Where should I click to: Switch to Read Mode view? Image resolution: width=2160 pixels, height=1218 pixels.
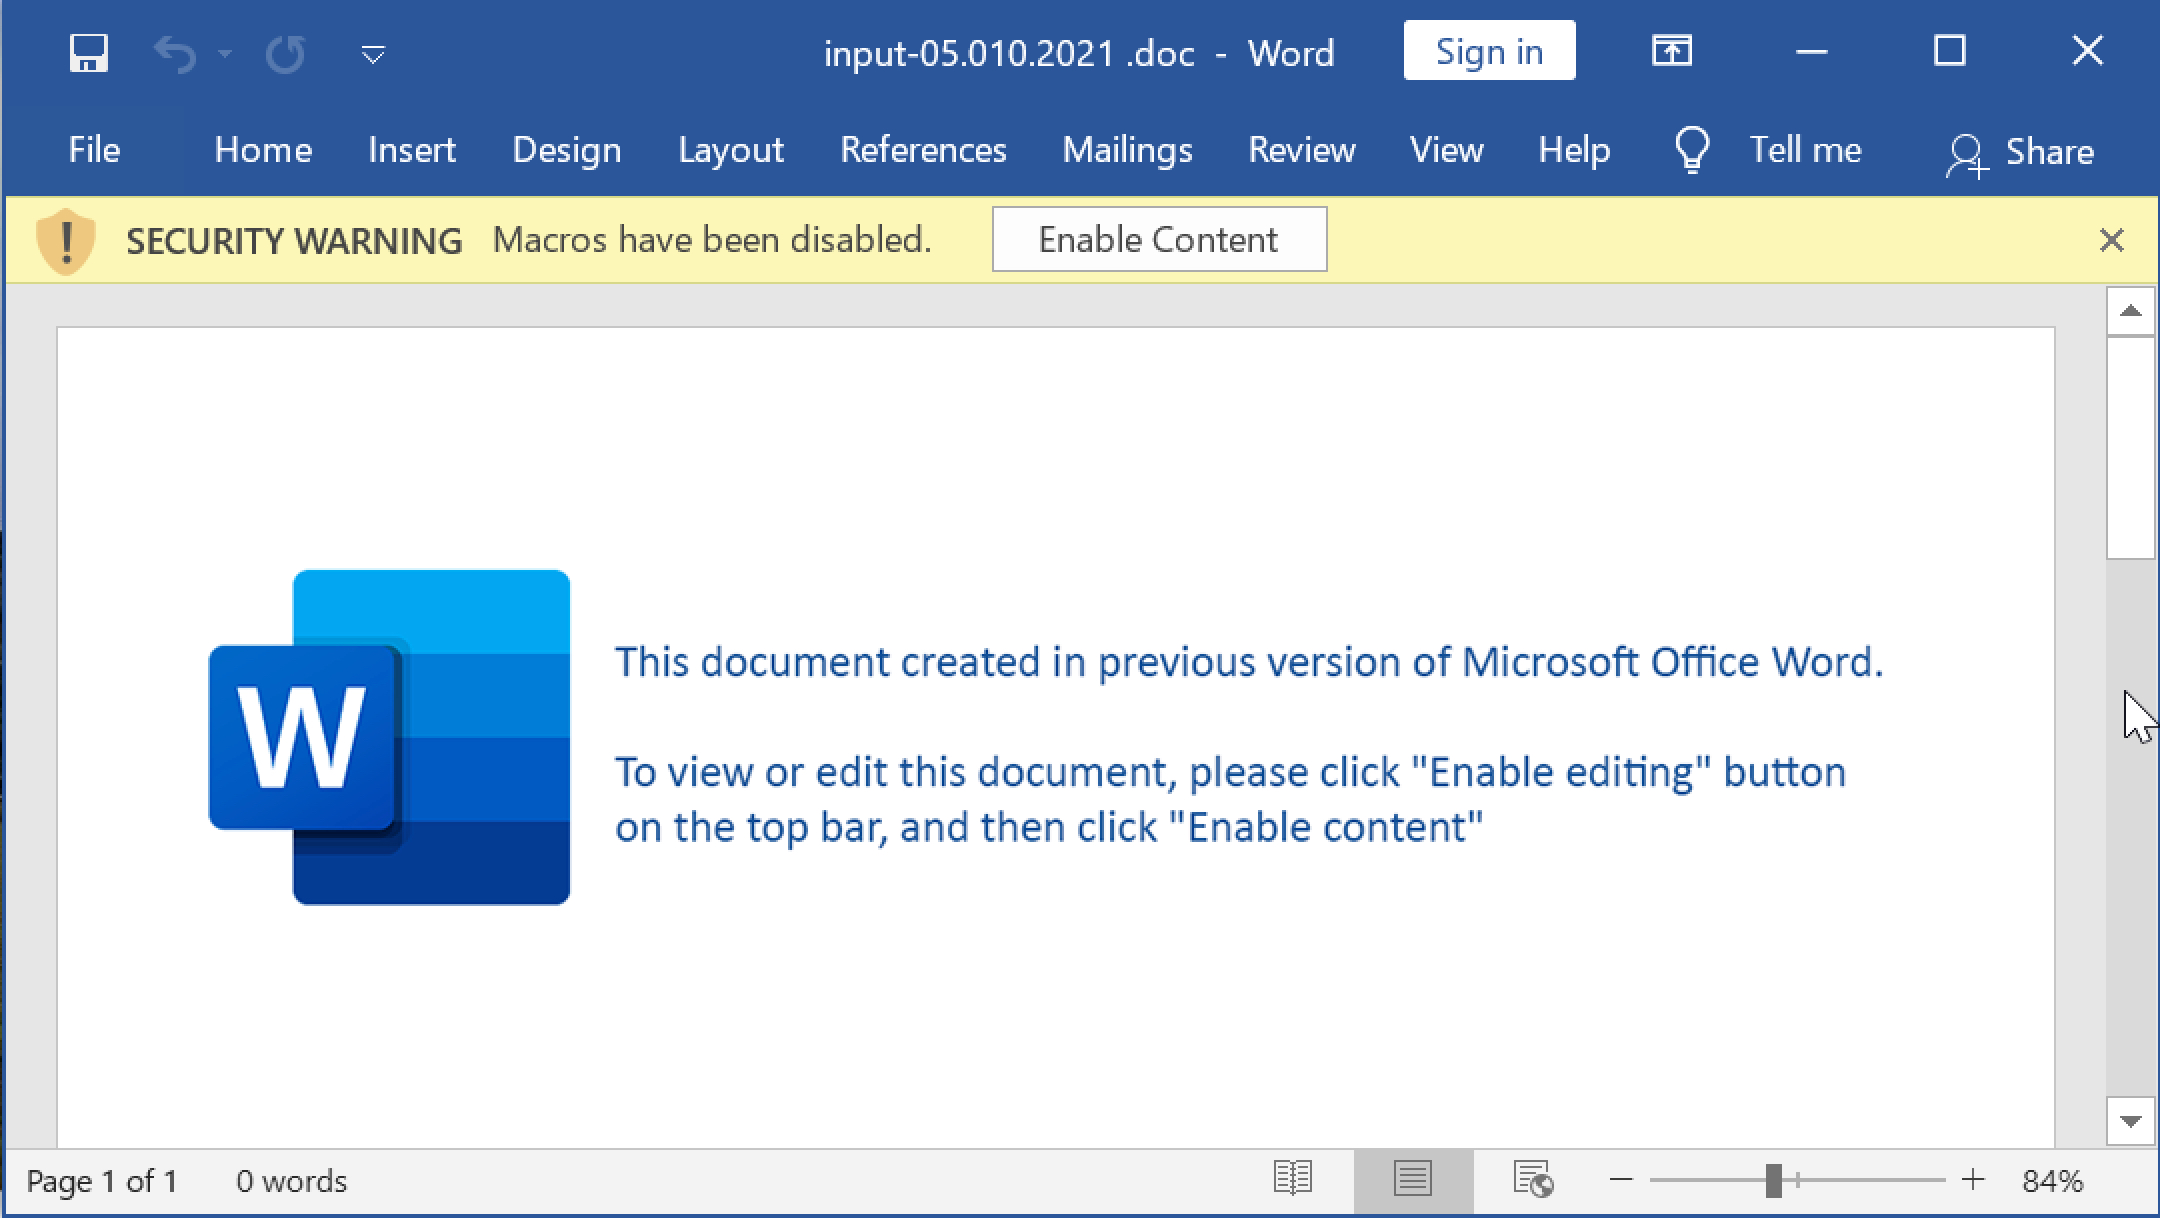click(1292, 1180)
